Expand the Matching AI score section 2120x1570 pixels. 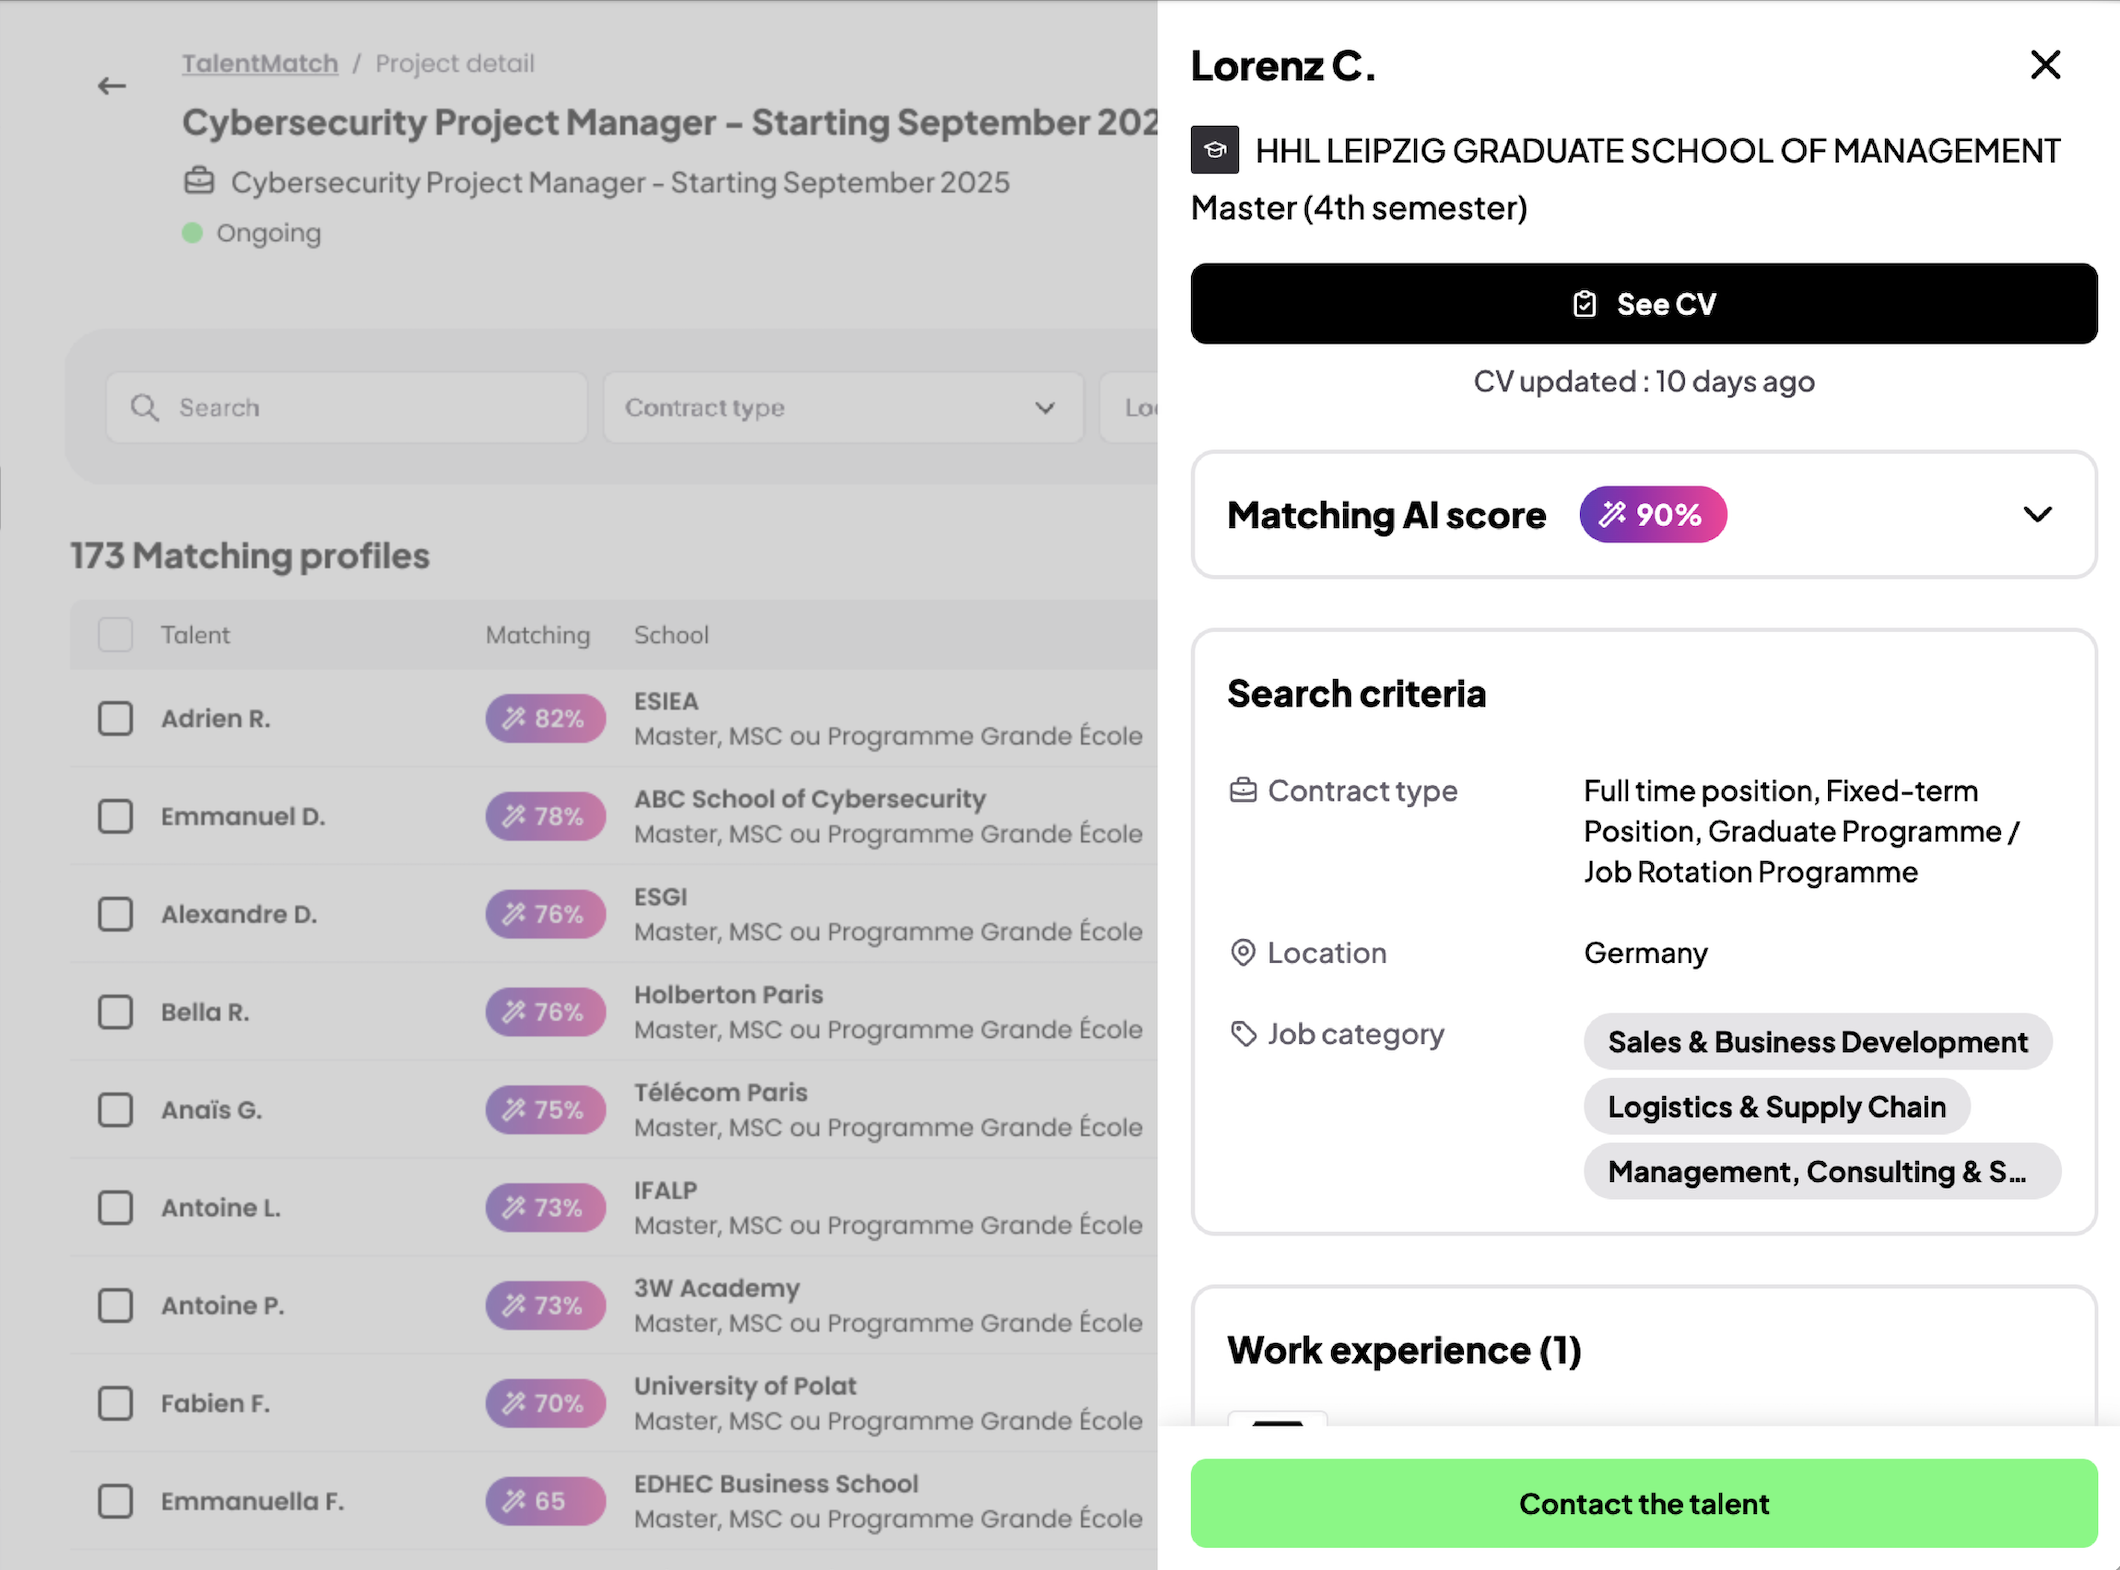[x=2037, y=515]
